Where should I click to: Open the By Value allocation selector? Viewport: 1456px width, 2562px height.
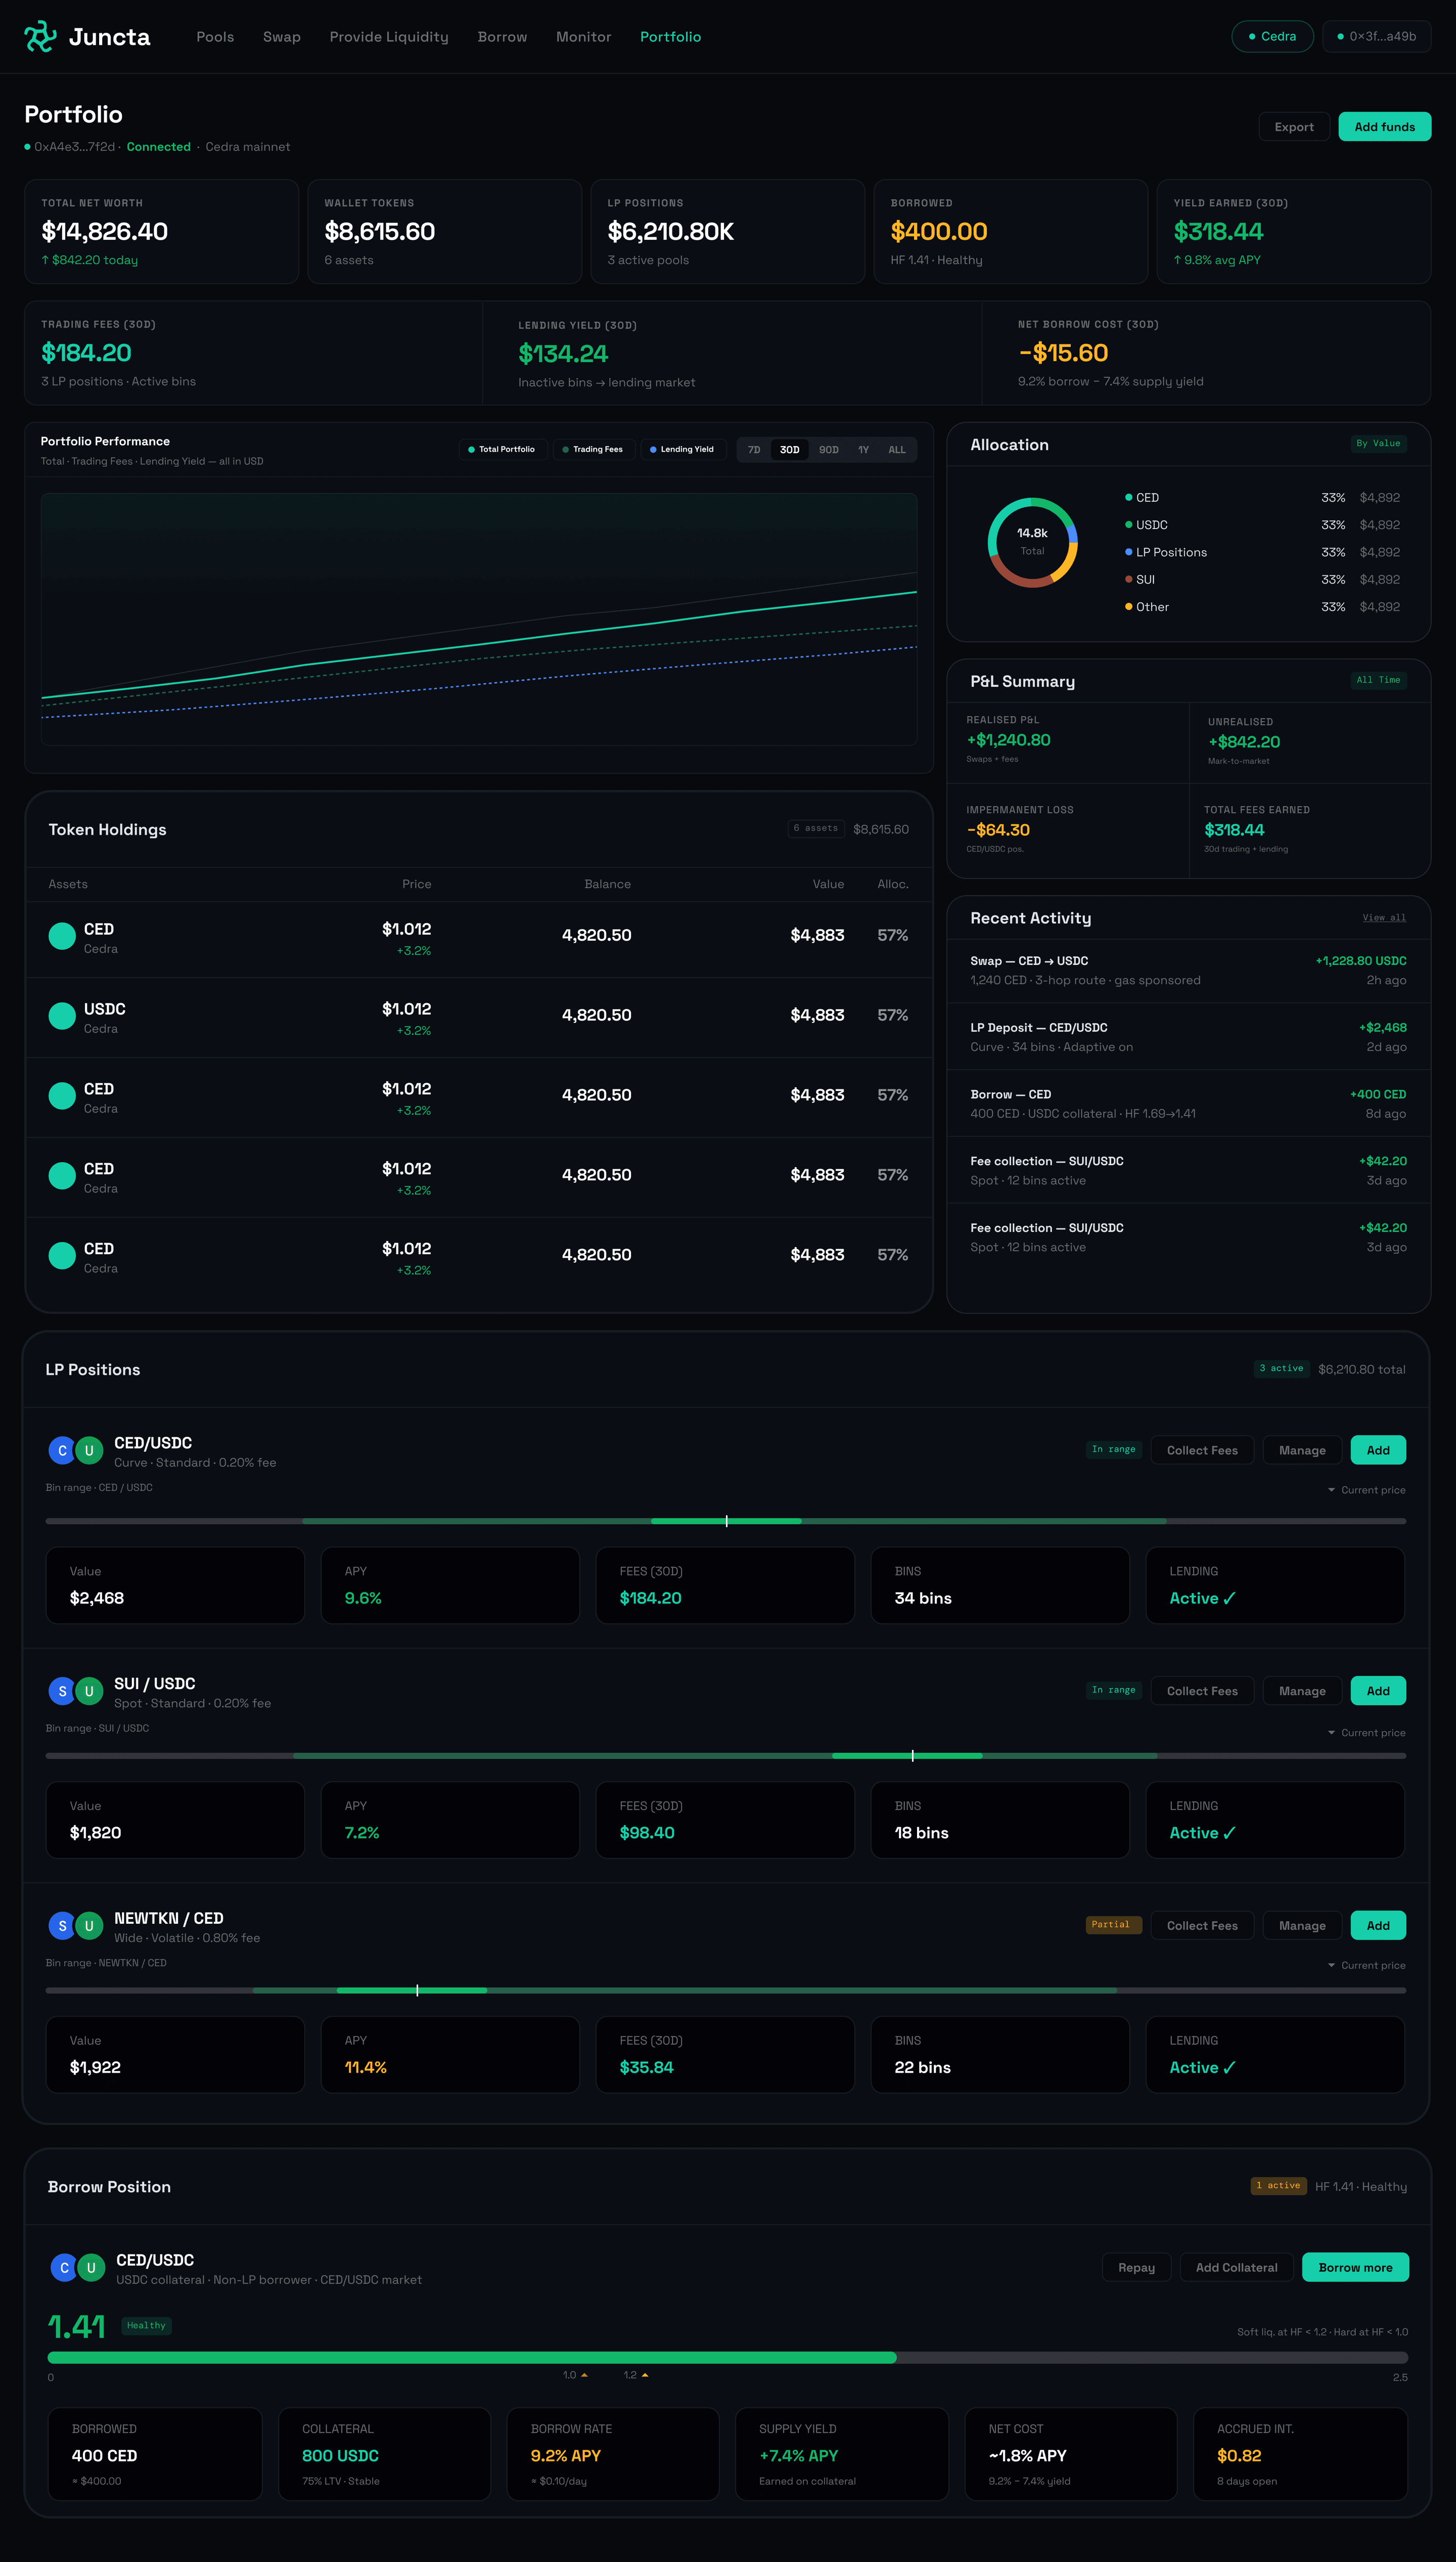click(1378, 443)
